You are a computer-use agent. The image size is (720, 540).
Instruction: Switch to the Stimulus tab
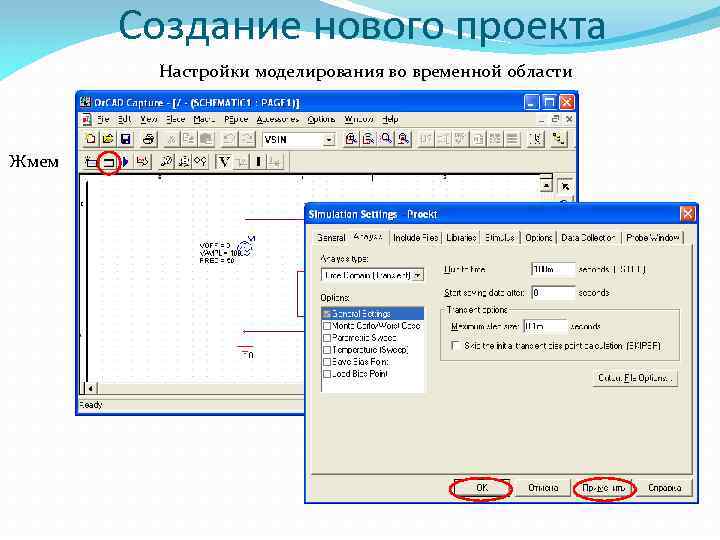500,238
